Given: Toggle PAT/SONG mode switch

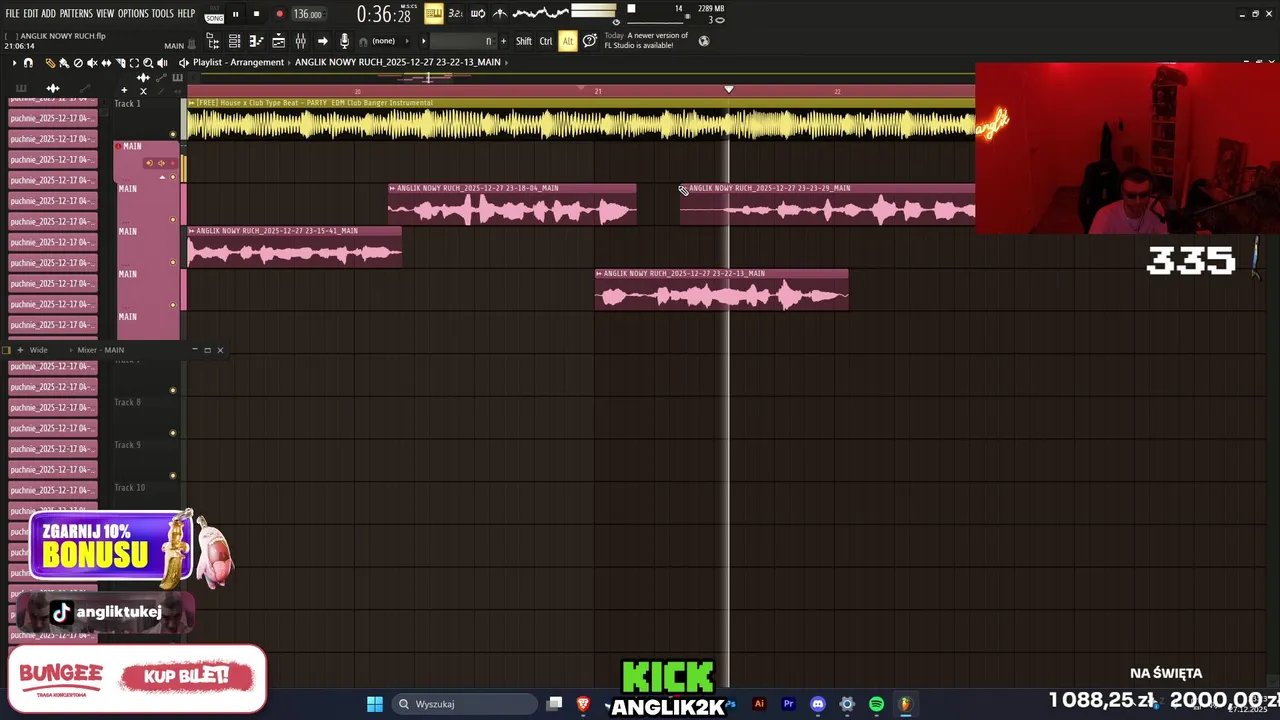Looking at the screenshot, I should point(214,14).
